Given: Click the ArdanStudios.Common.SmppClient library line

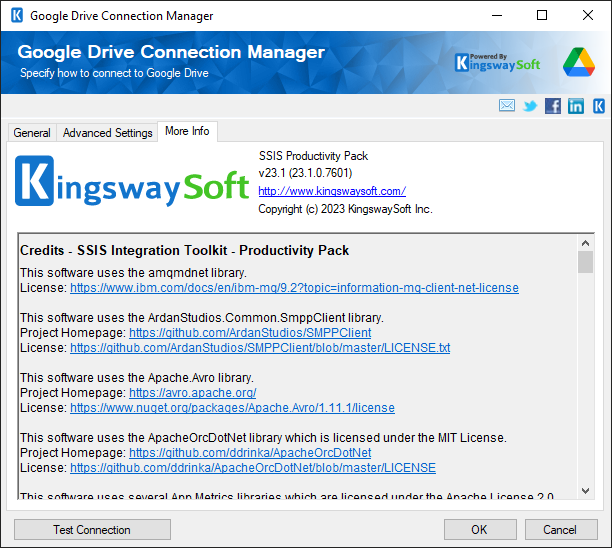Looking at the screenshot, I should 202,318.
